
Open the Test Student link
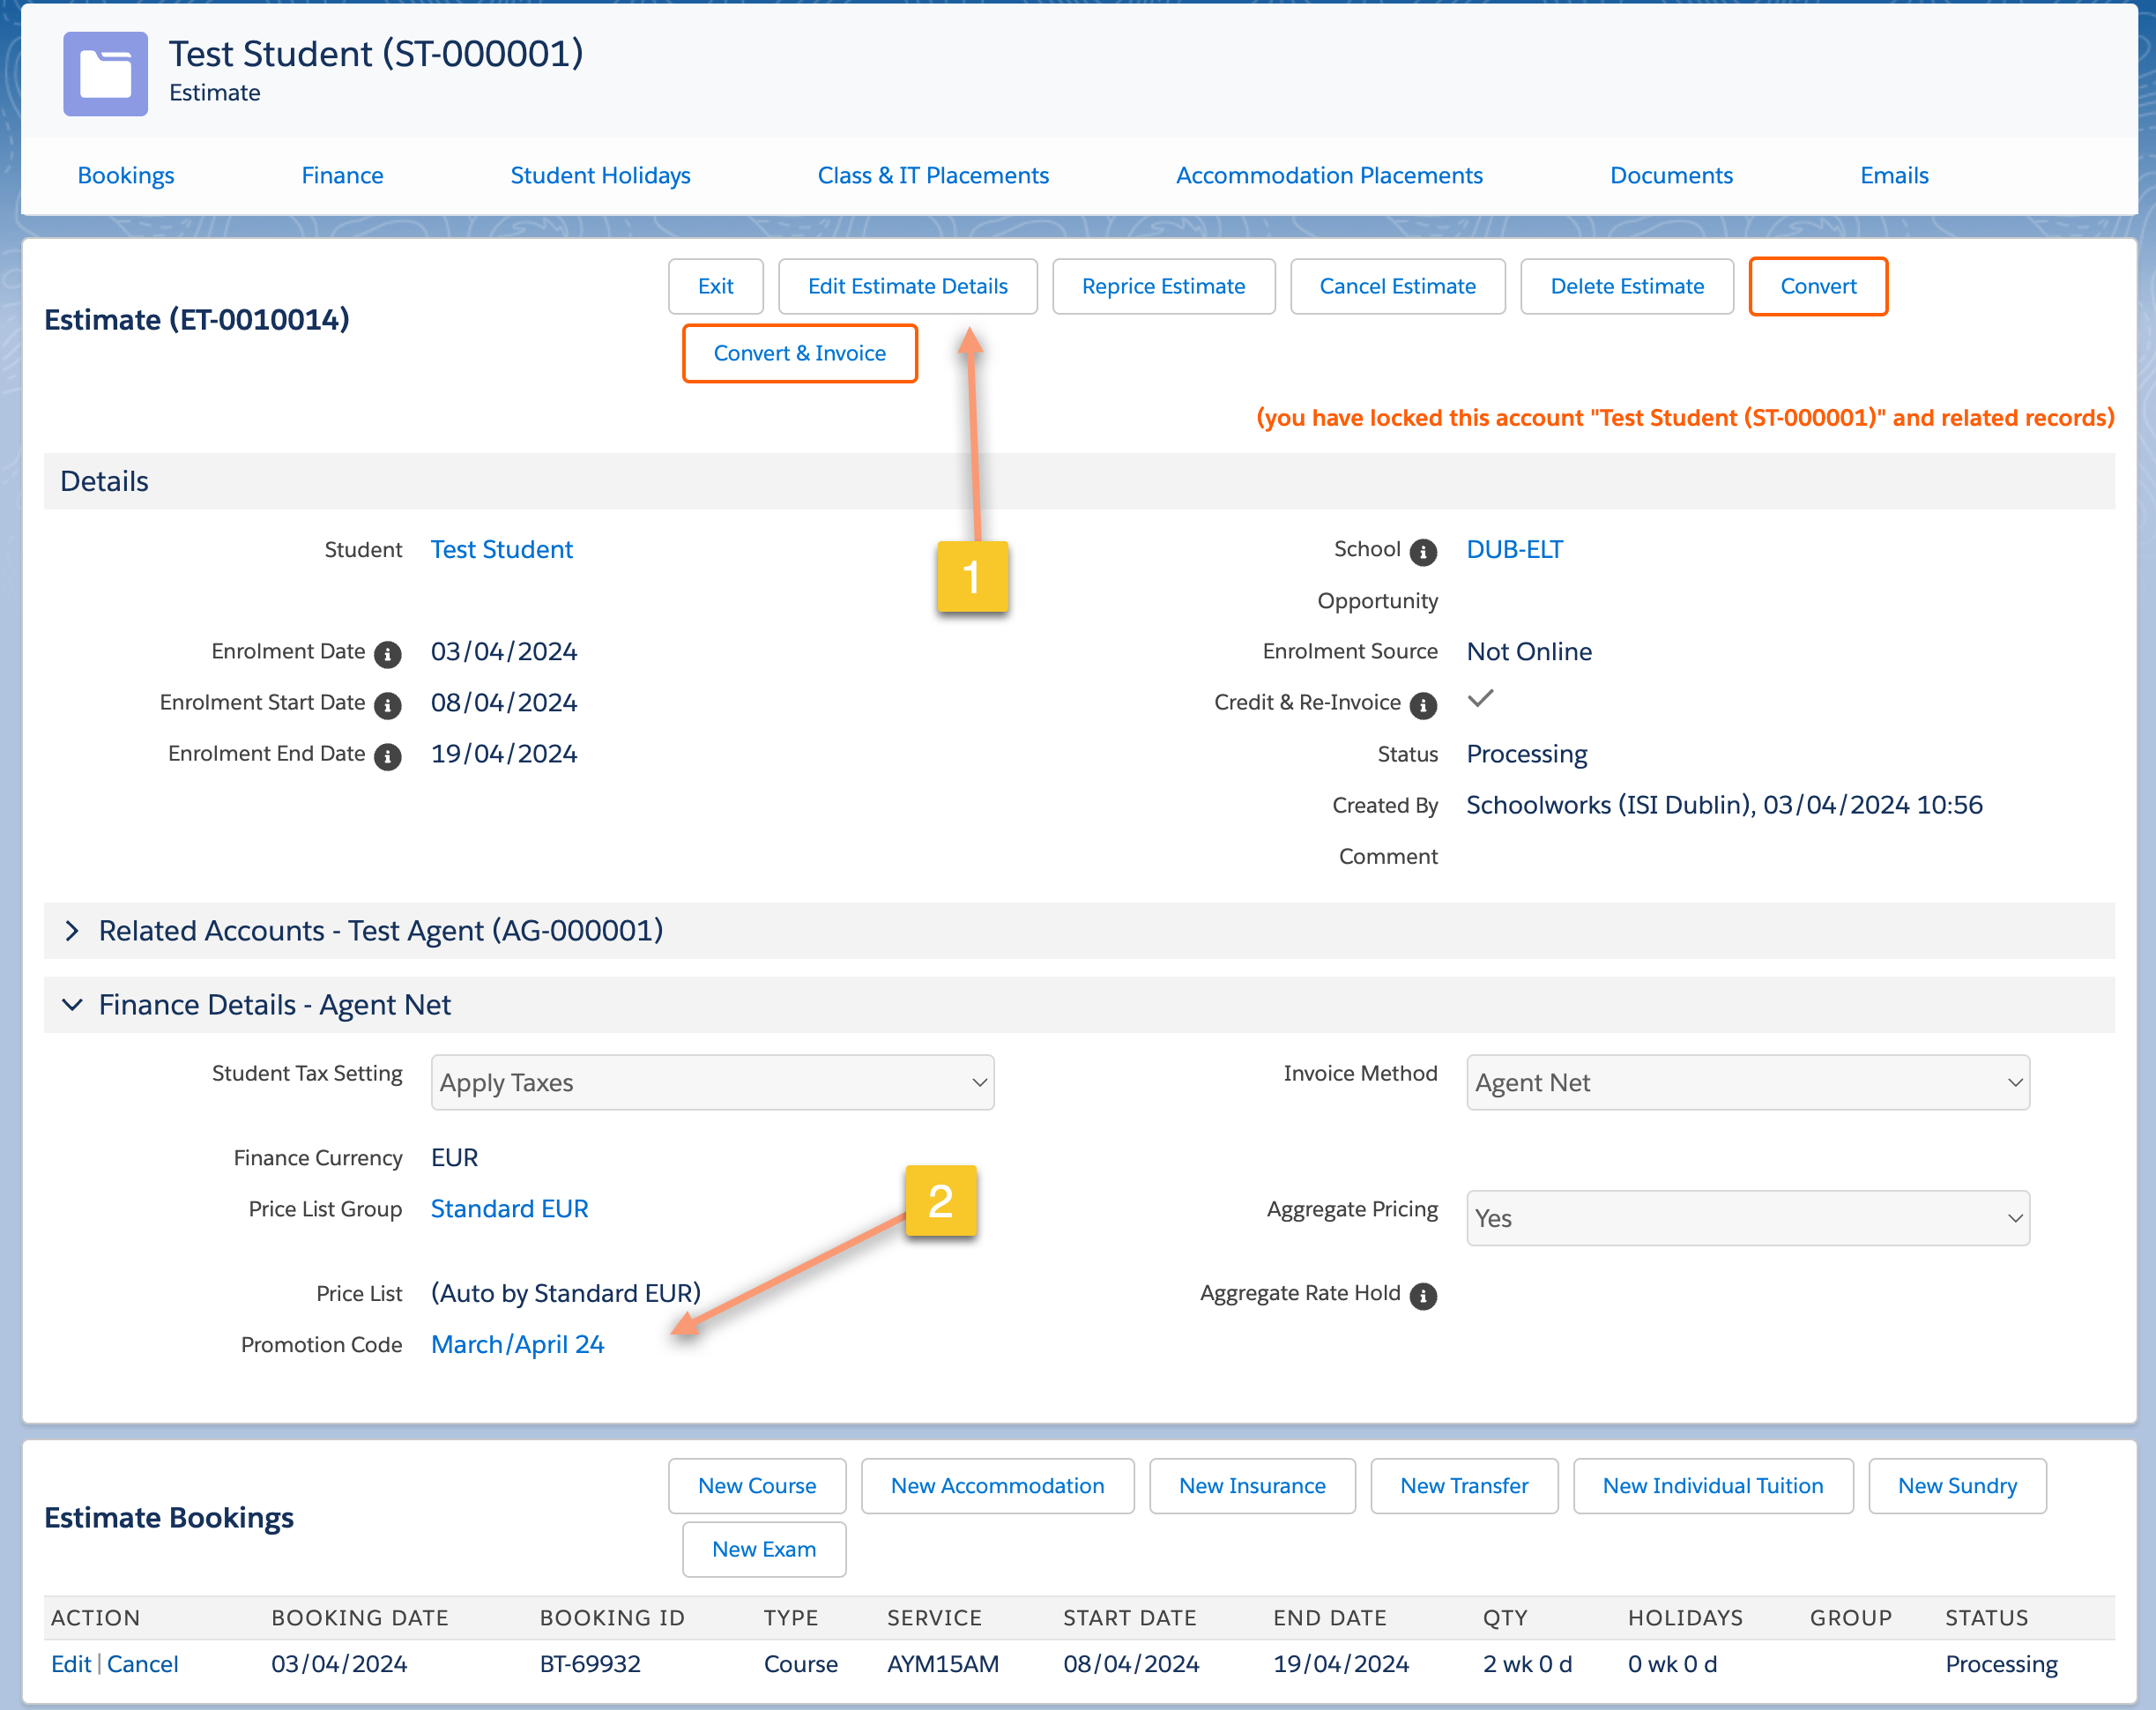click(502, 549)
